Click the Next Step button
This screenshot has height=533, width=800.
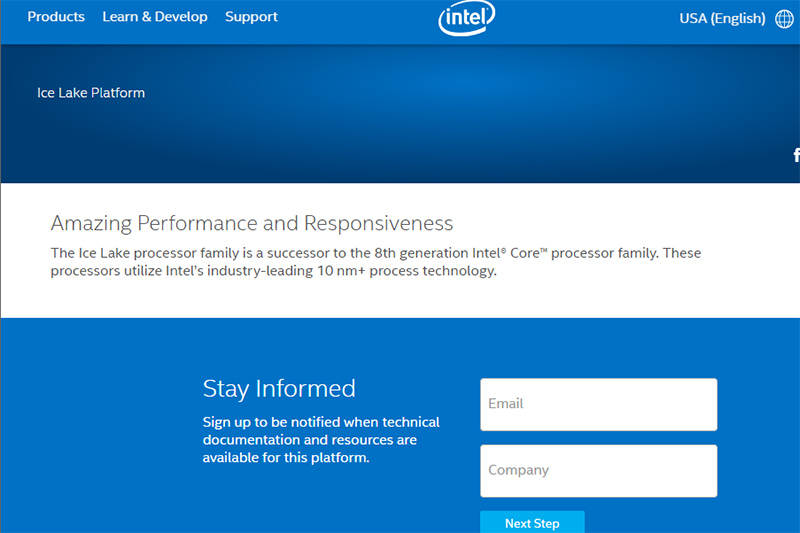(x=532, y=522)
